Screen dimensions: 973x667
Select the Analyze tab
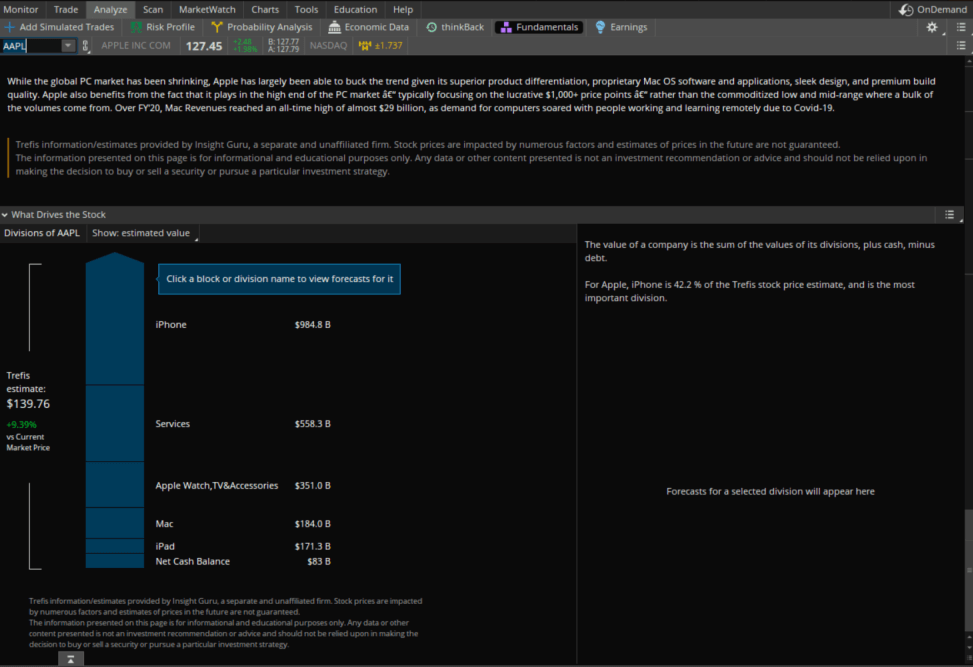[x=110, y=9]
